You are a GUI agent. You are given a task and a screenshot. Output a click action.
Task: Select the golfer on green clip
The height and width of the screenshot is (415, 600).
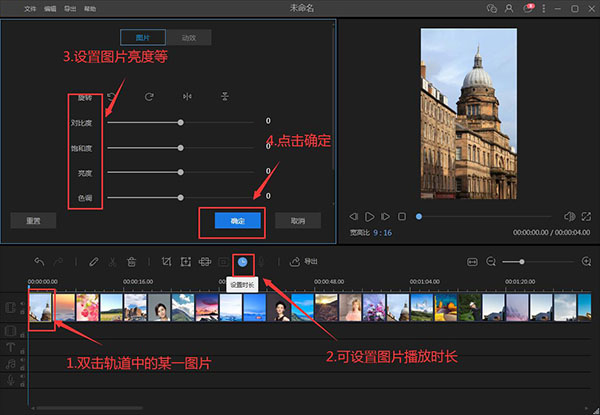coord(470,308)
